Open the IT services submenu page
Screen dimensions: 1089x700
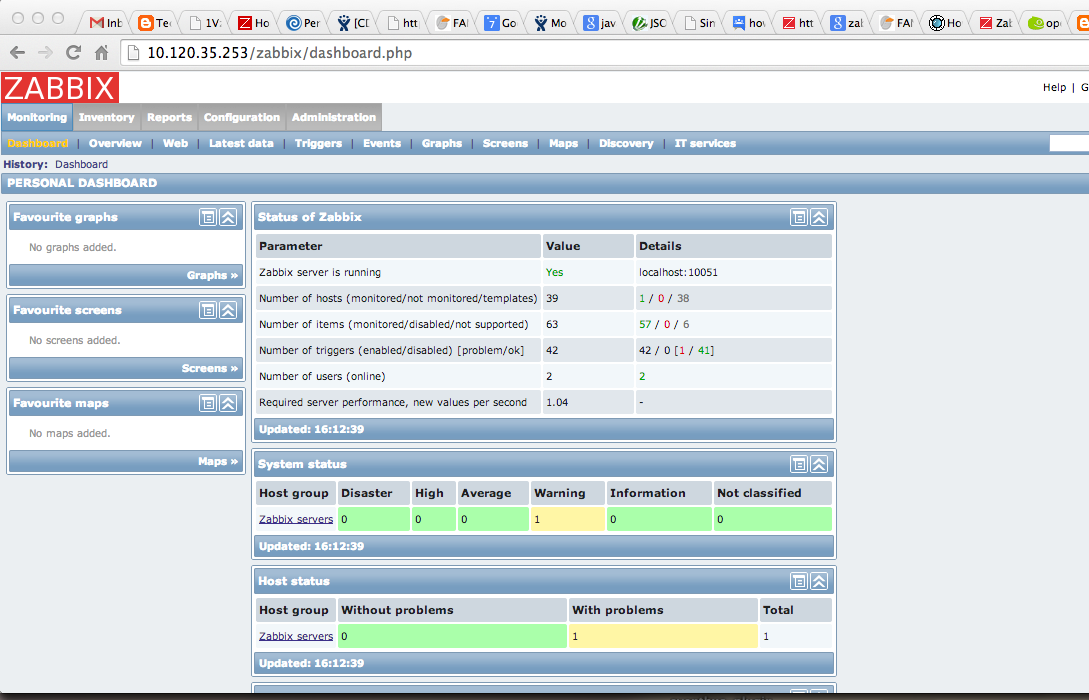[x=705, y=144]
